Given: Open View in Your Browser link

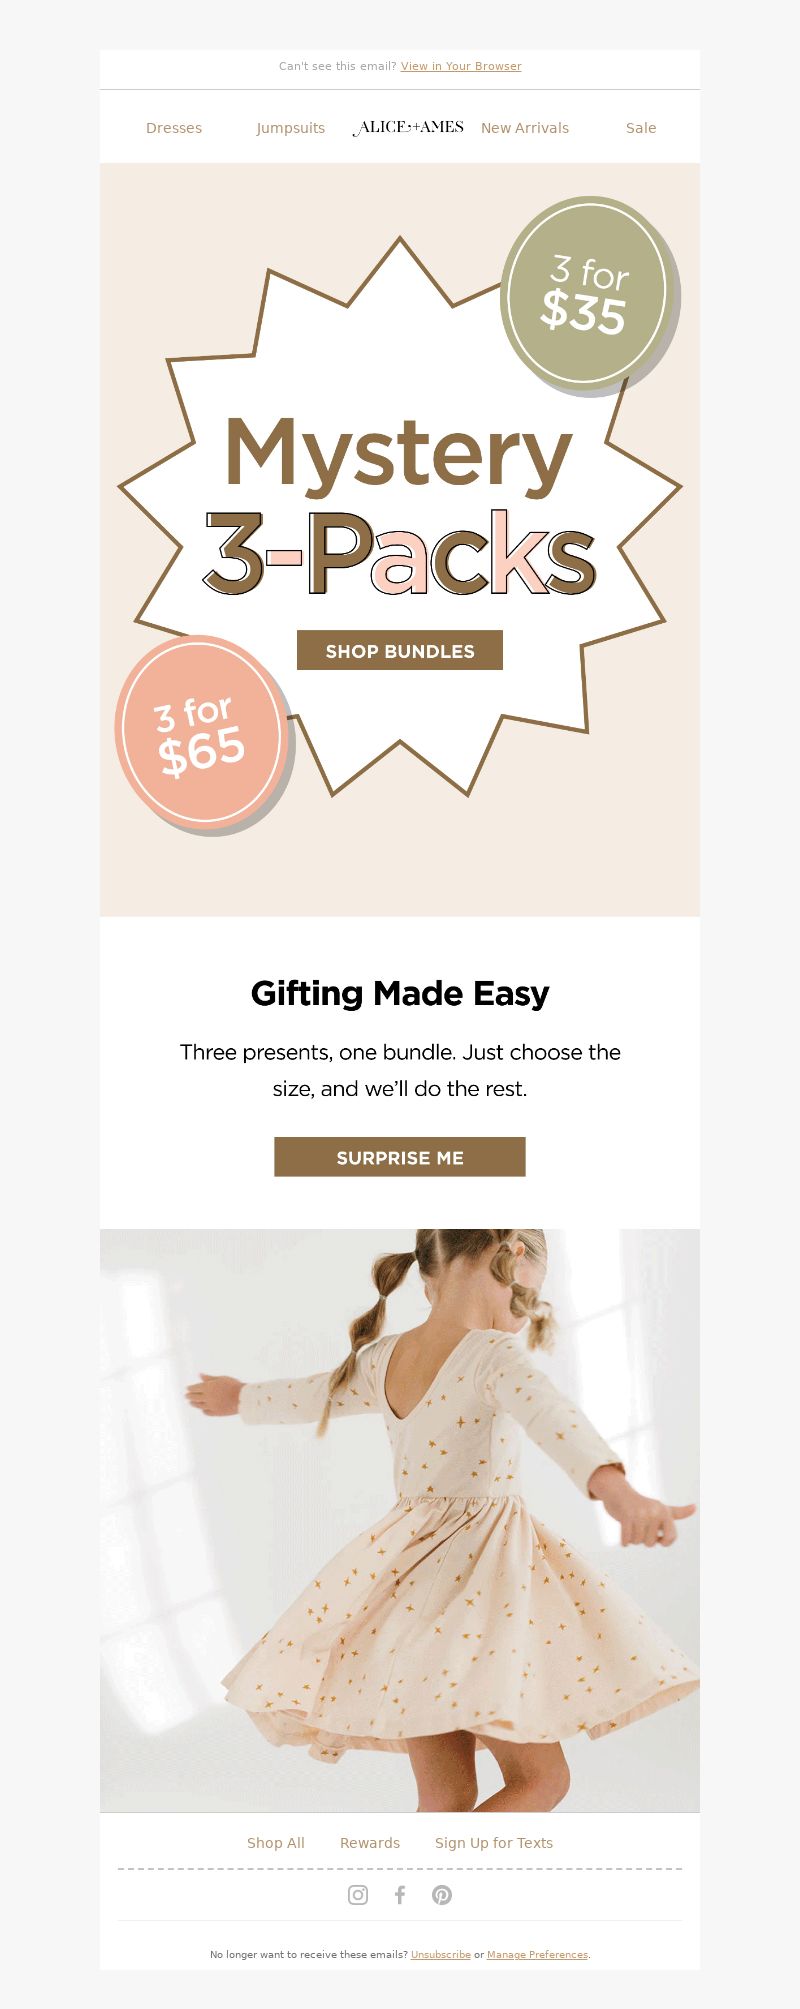Looking at the screenshot, I should (x=461, y=66).
